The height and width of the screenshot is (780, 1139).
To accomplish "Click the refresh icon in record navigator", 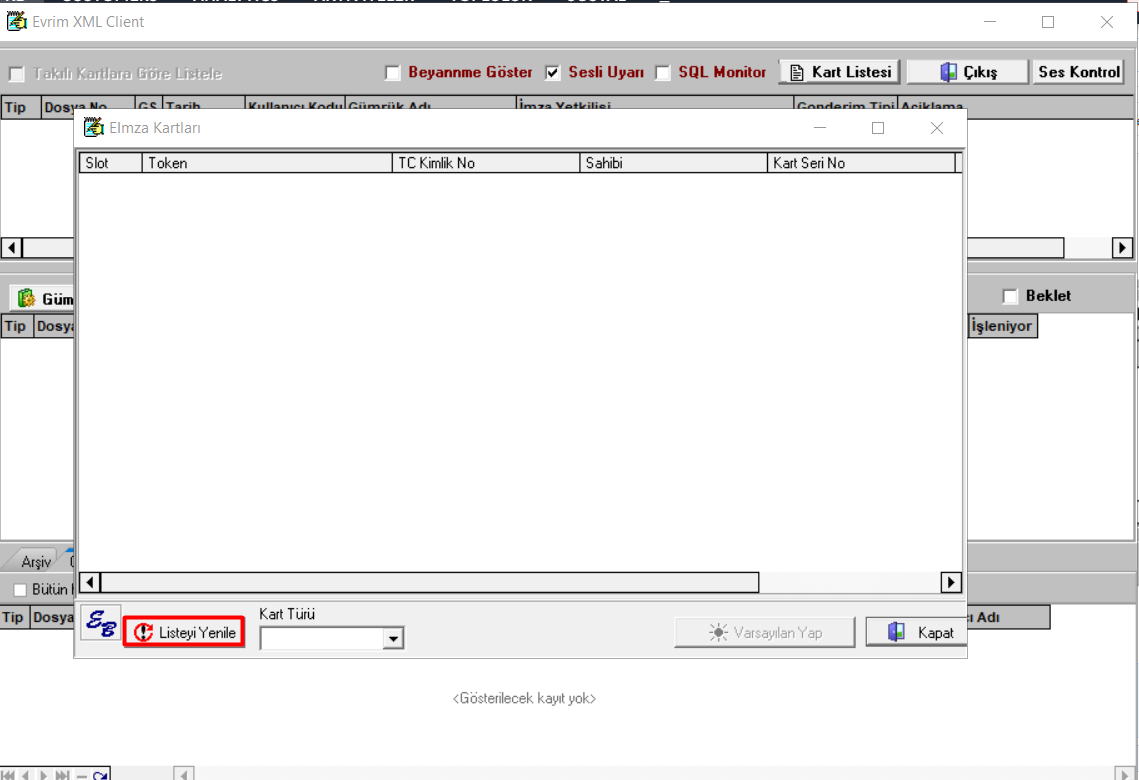I will click(100, 775).
